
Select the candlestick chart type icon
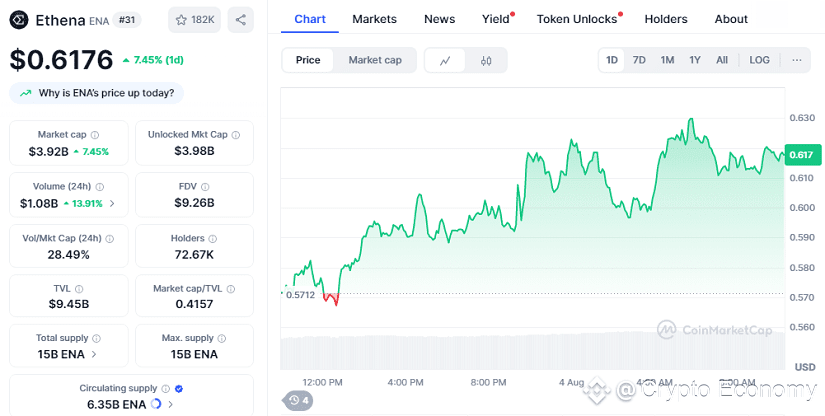tap(486, 60)
